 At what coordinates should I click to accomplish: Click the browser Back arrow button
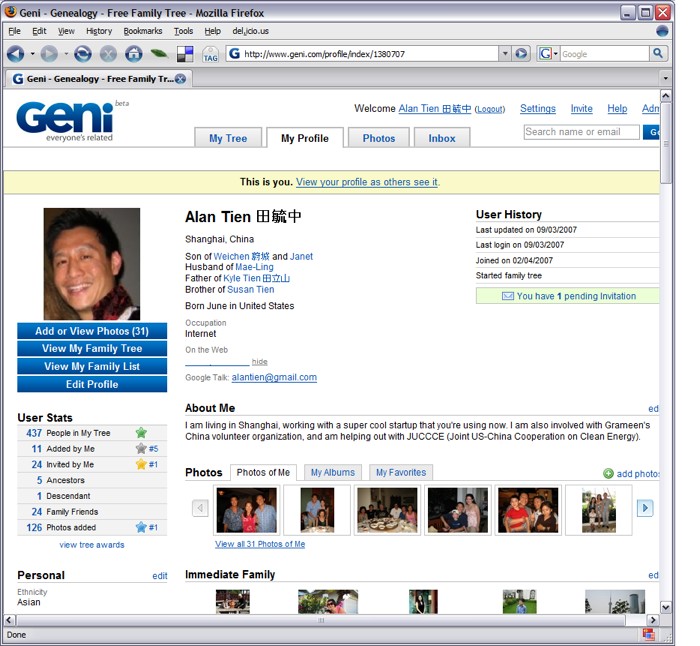(x=15, y=54)
